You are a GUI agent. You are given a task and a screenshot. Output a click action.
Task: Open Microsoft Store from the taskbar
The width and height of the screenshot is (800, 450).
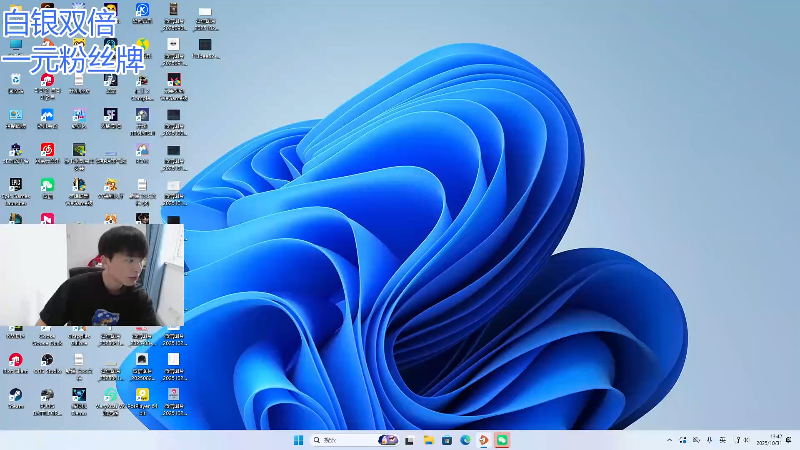446,440
